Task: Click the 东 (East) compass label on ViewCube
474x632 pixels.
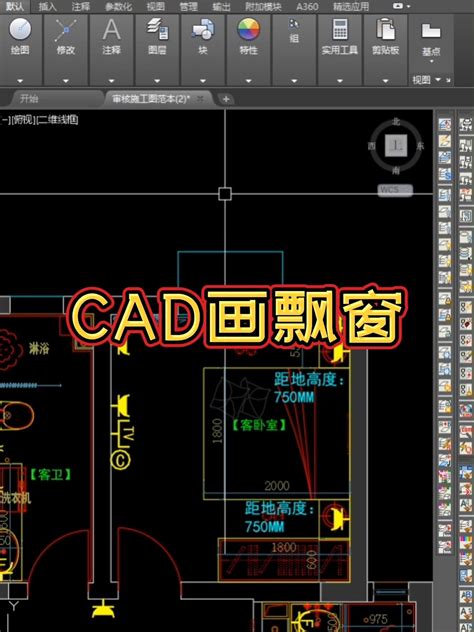Action: 420,146
